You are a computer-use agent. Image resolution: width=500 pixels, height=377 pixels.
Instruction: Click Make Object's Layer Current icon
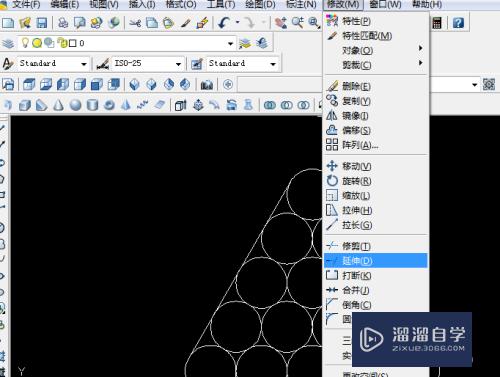245,43
